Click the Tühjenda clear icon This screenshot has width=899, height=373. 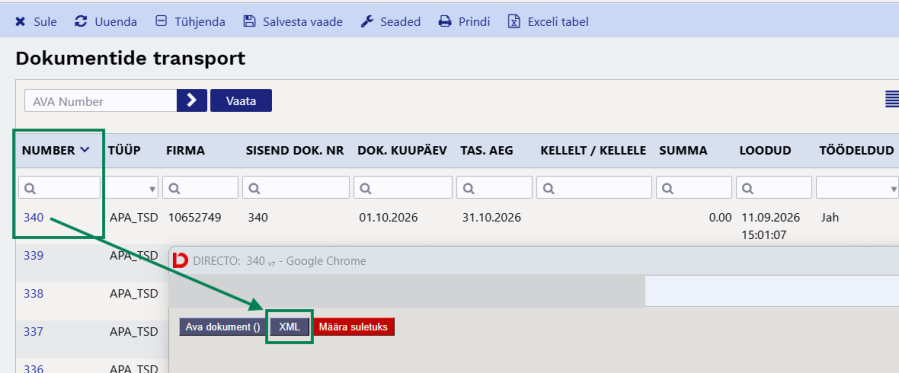coord(161,21)
